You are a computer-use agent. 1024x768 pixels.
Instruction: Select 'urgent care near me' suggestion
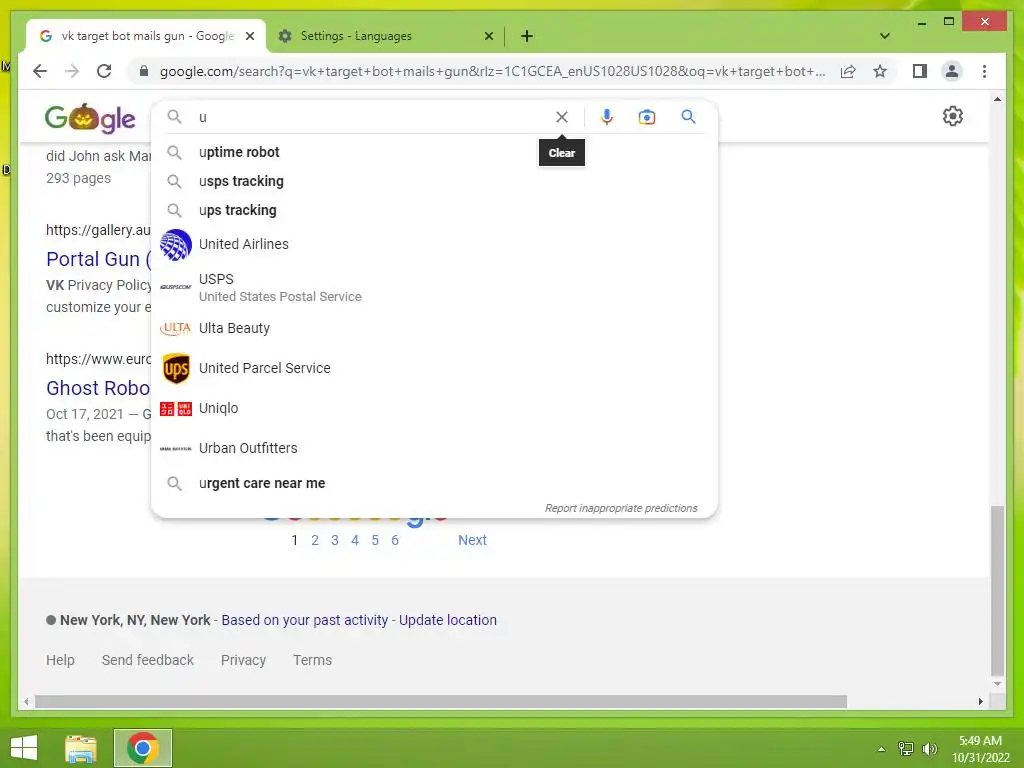coord(434,483)
